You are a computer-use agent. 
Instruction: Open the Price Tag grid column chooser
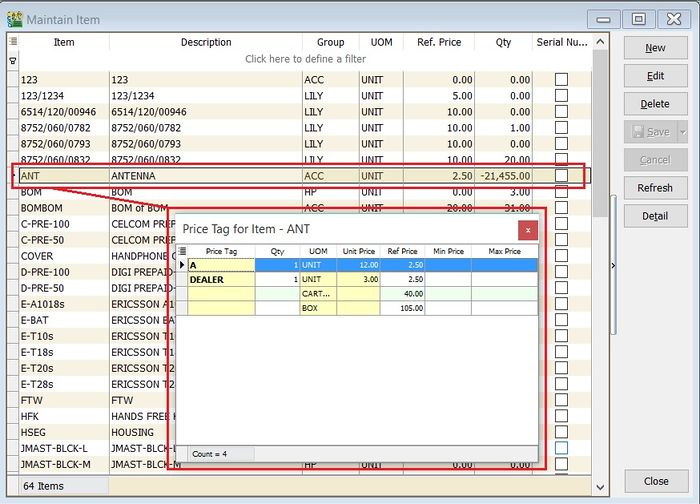pos(182,251)
